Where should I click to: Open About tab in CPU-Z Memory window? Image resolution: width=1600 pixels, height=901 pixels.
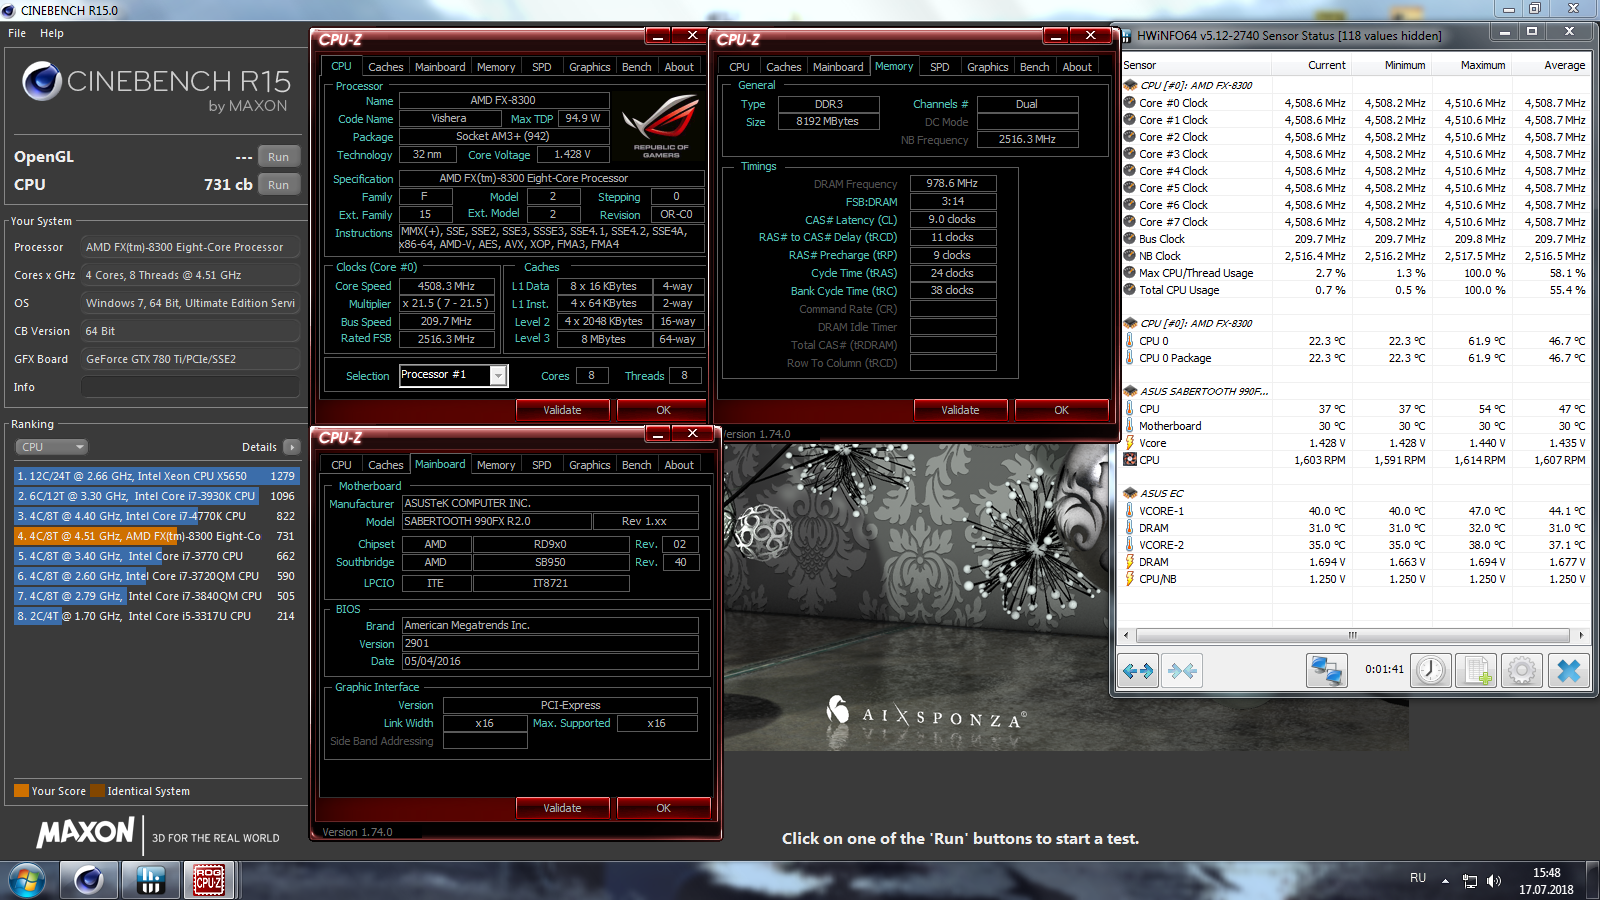1077,67
